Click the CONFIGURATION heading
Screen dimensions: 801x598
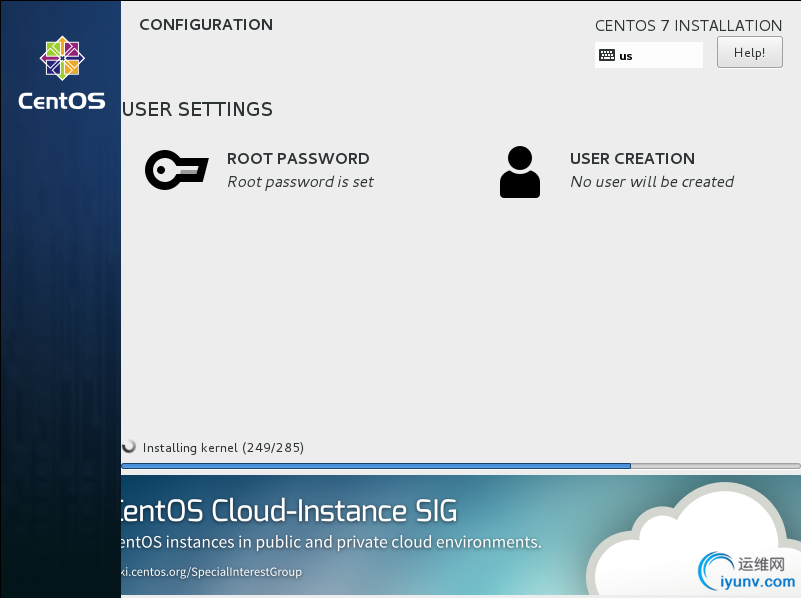206,25
